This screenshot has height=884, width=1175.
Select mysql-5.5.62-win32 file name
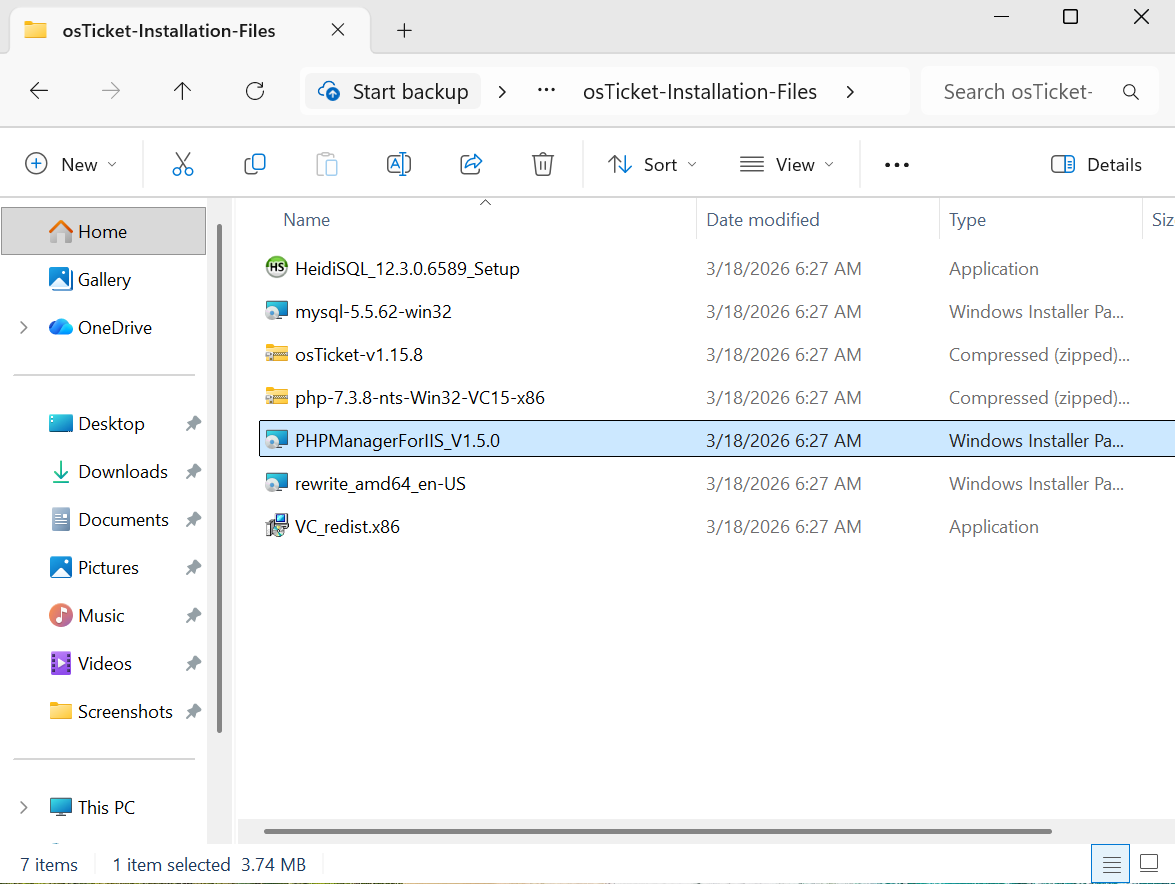pos(373,311)
